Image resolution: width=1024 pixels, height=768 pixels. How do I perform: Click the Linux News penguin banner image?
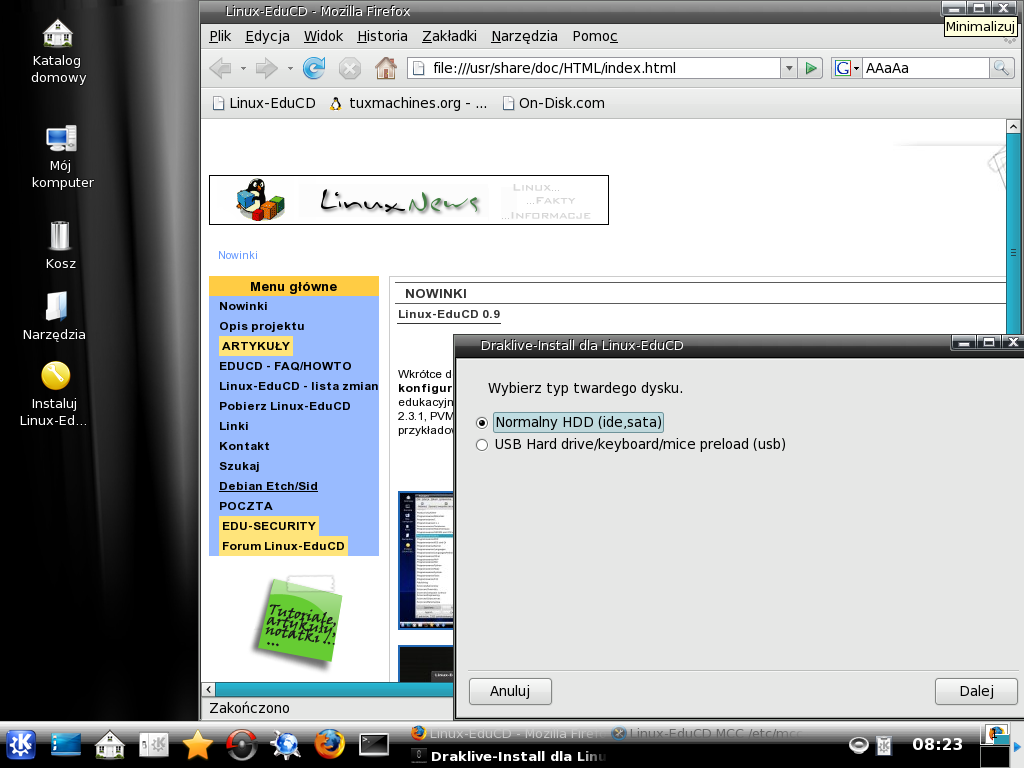tap(409, 200)
